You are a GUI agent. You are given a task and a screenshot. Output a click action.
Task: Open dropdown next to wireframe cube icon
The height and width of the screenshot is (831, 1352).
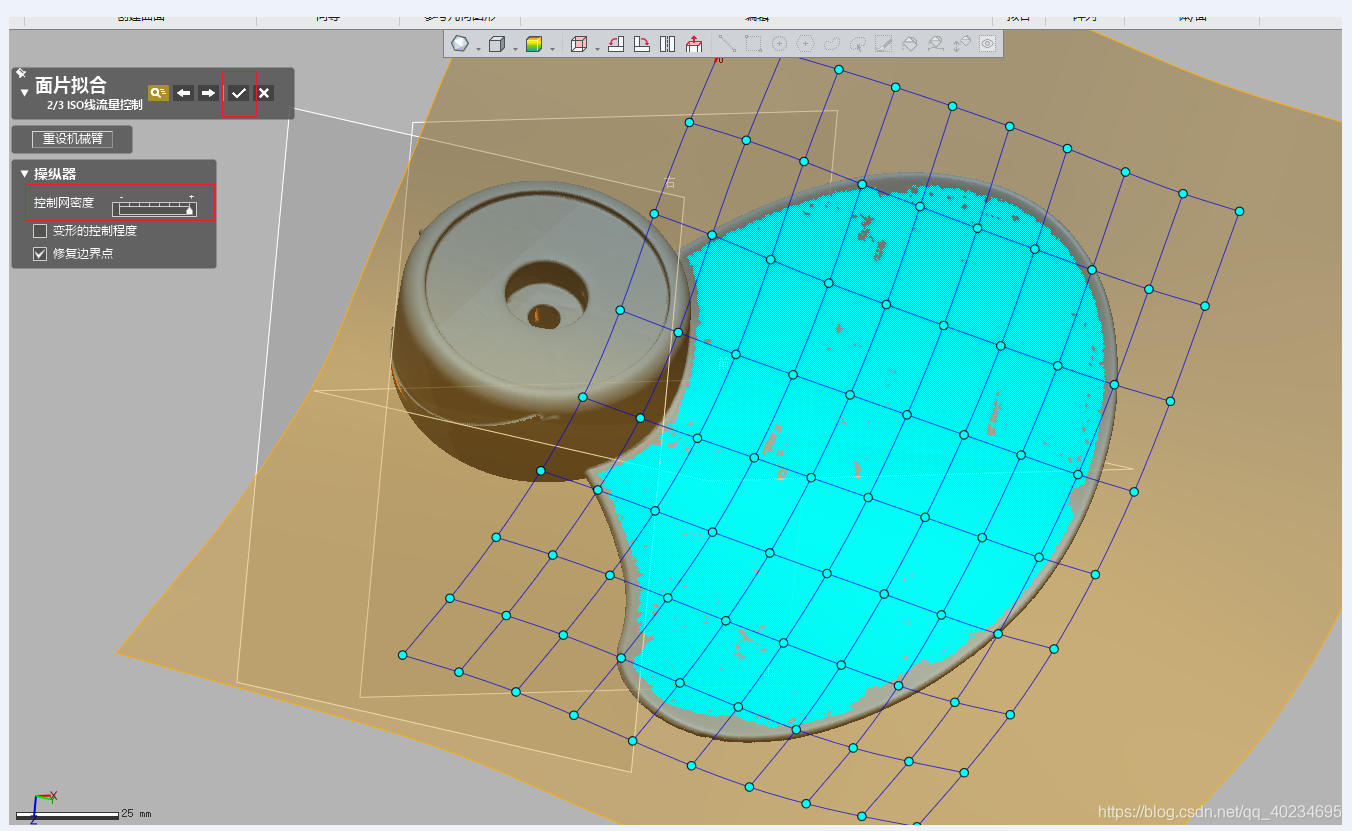point(597,49)
